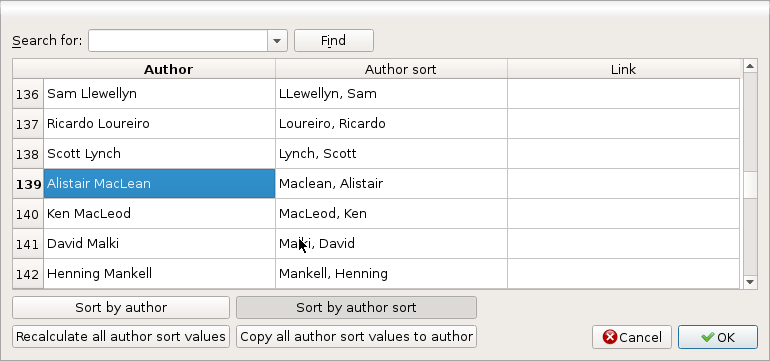
Task: Select the Sam Llewellyn author cell
Action: [160, 94]
